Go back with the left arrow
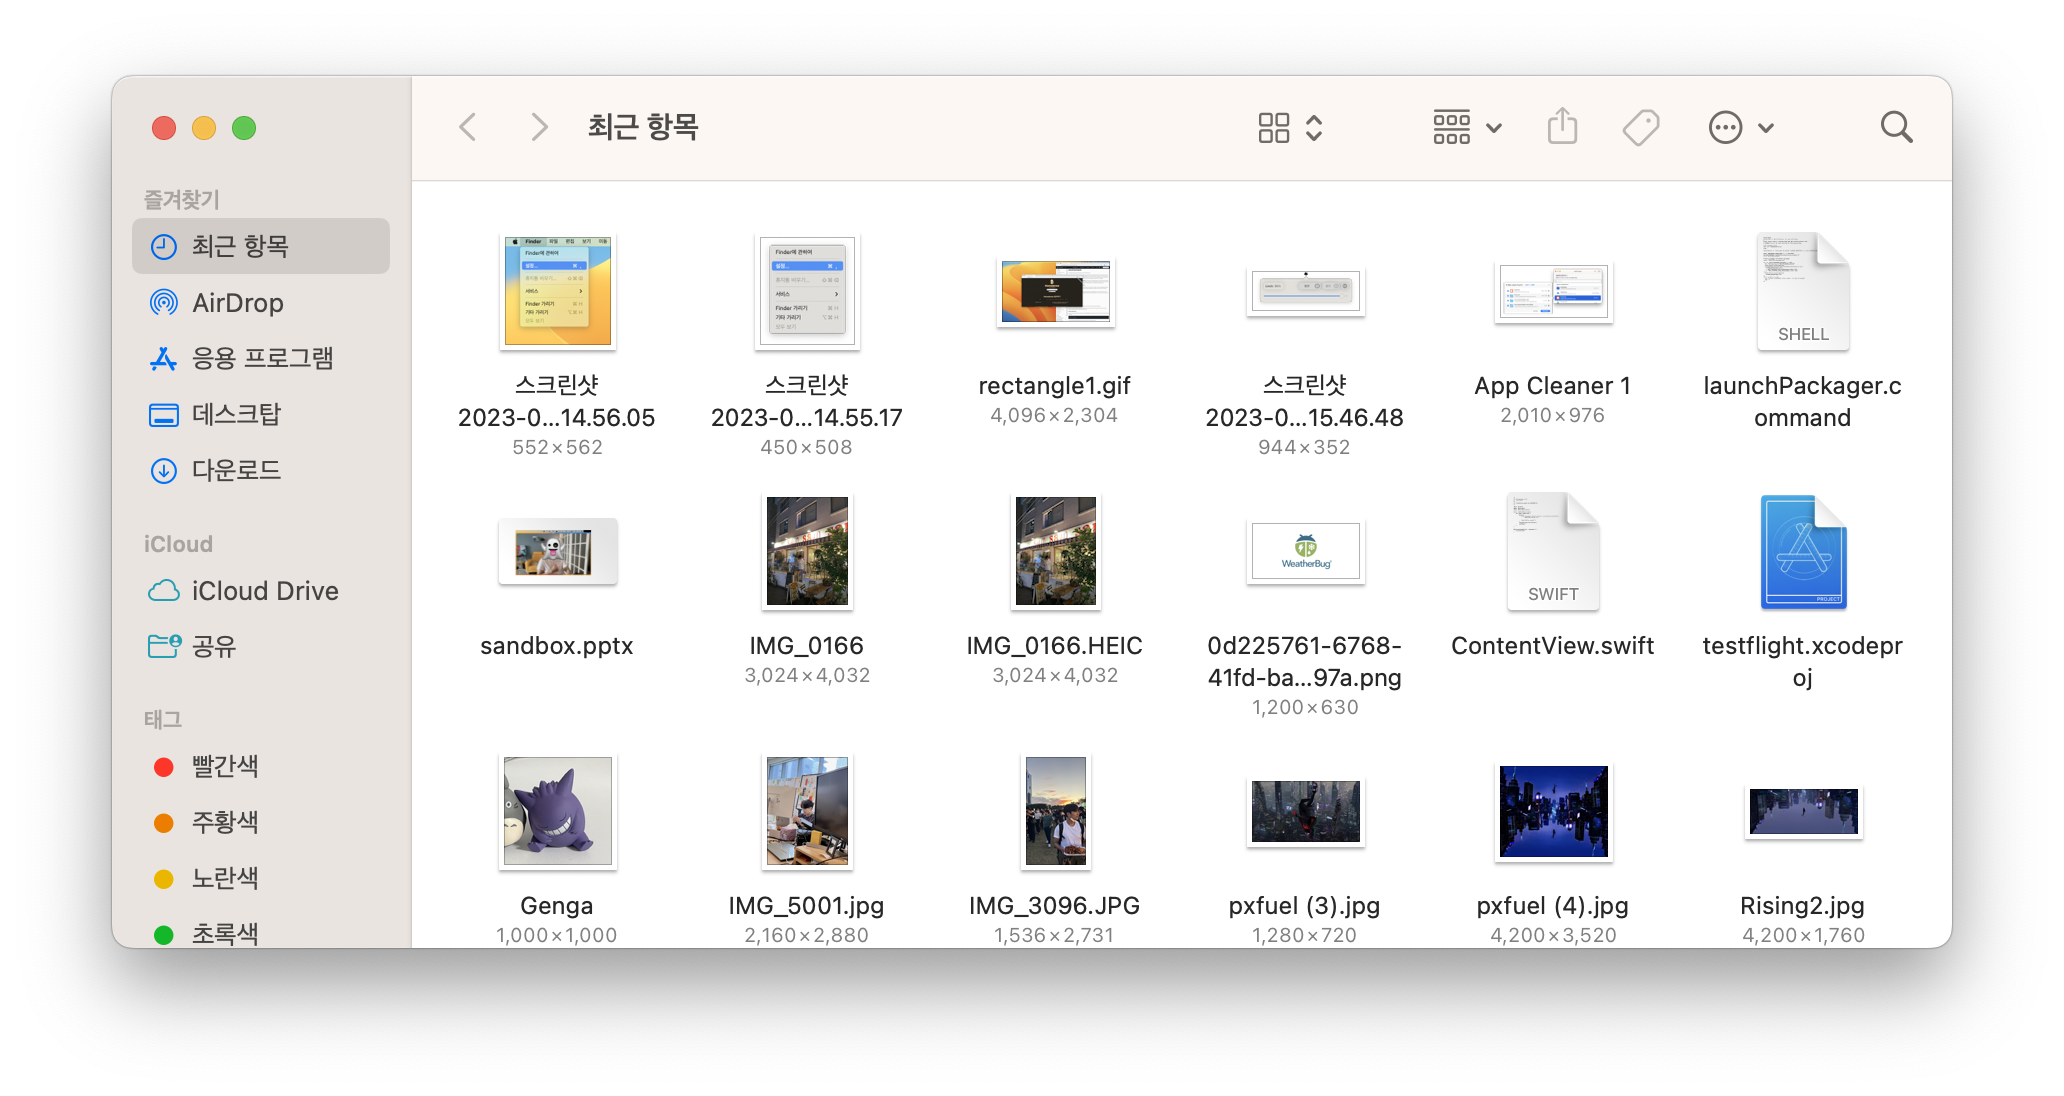 click(x=468, y=127)
